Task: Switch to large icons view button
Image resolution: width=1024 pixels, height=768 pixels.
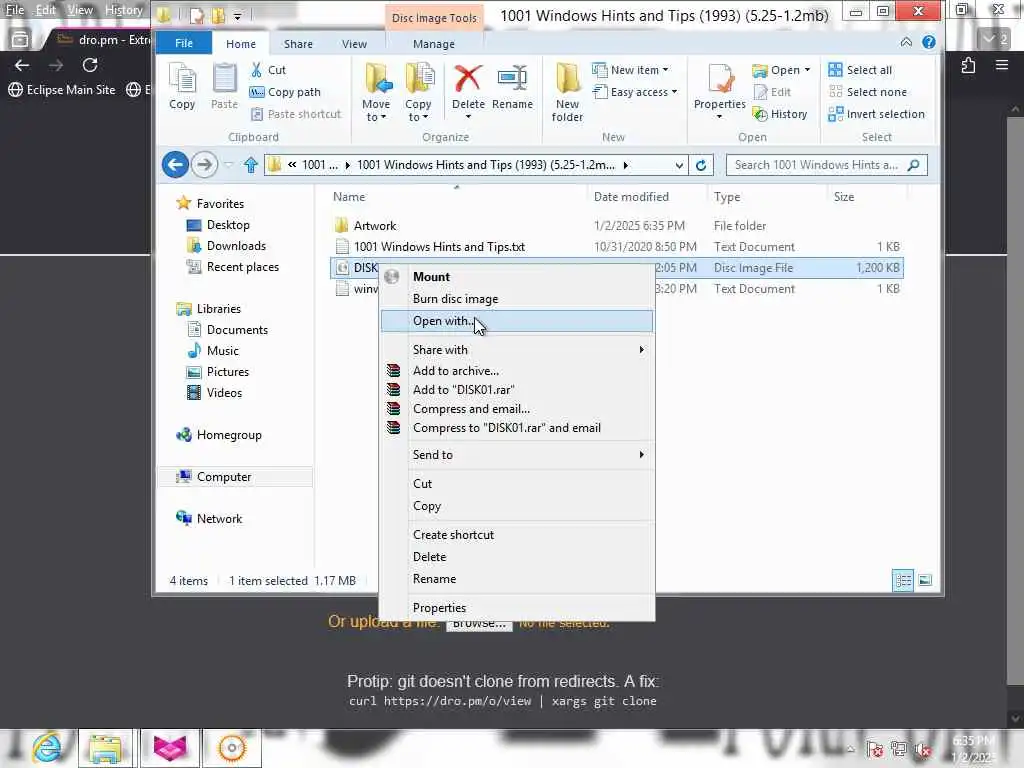Action: point(925,580)
